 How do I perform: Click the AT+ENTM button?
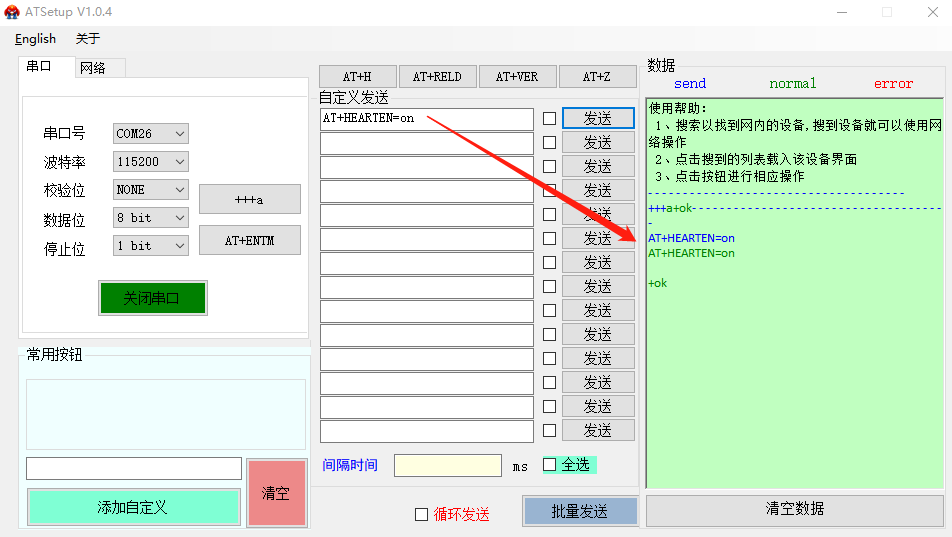tap(249, 241)
